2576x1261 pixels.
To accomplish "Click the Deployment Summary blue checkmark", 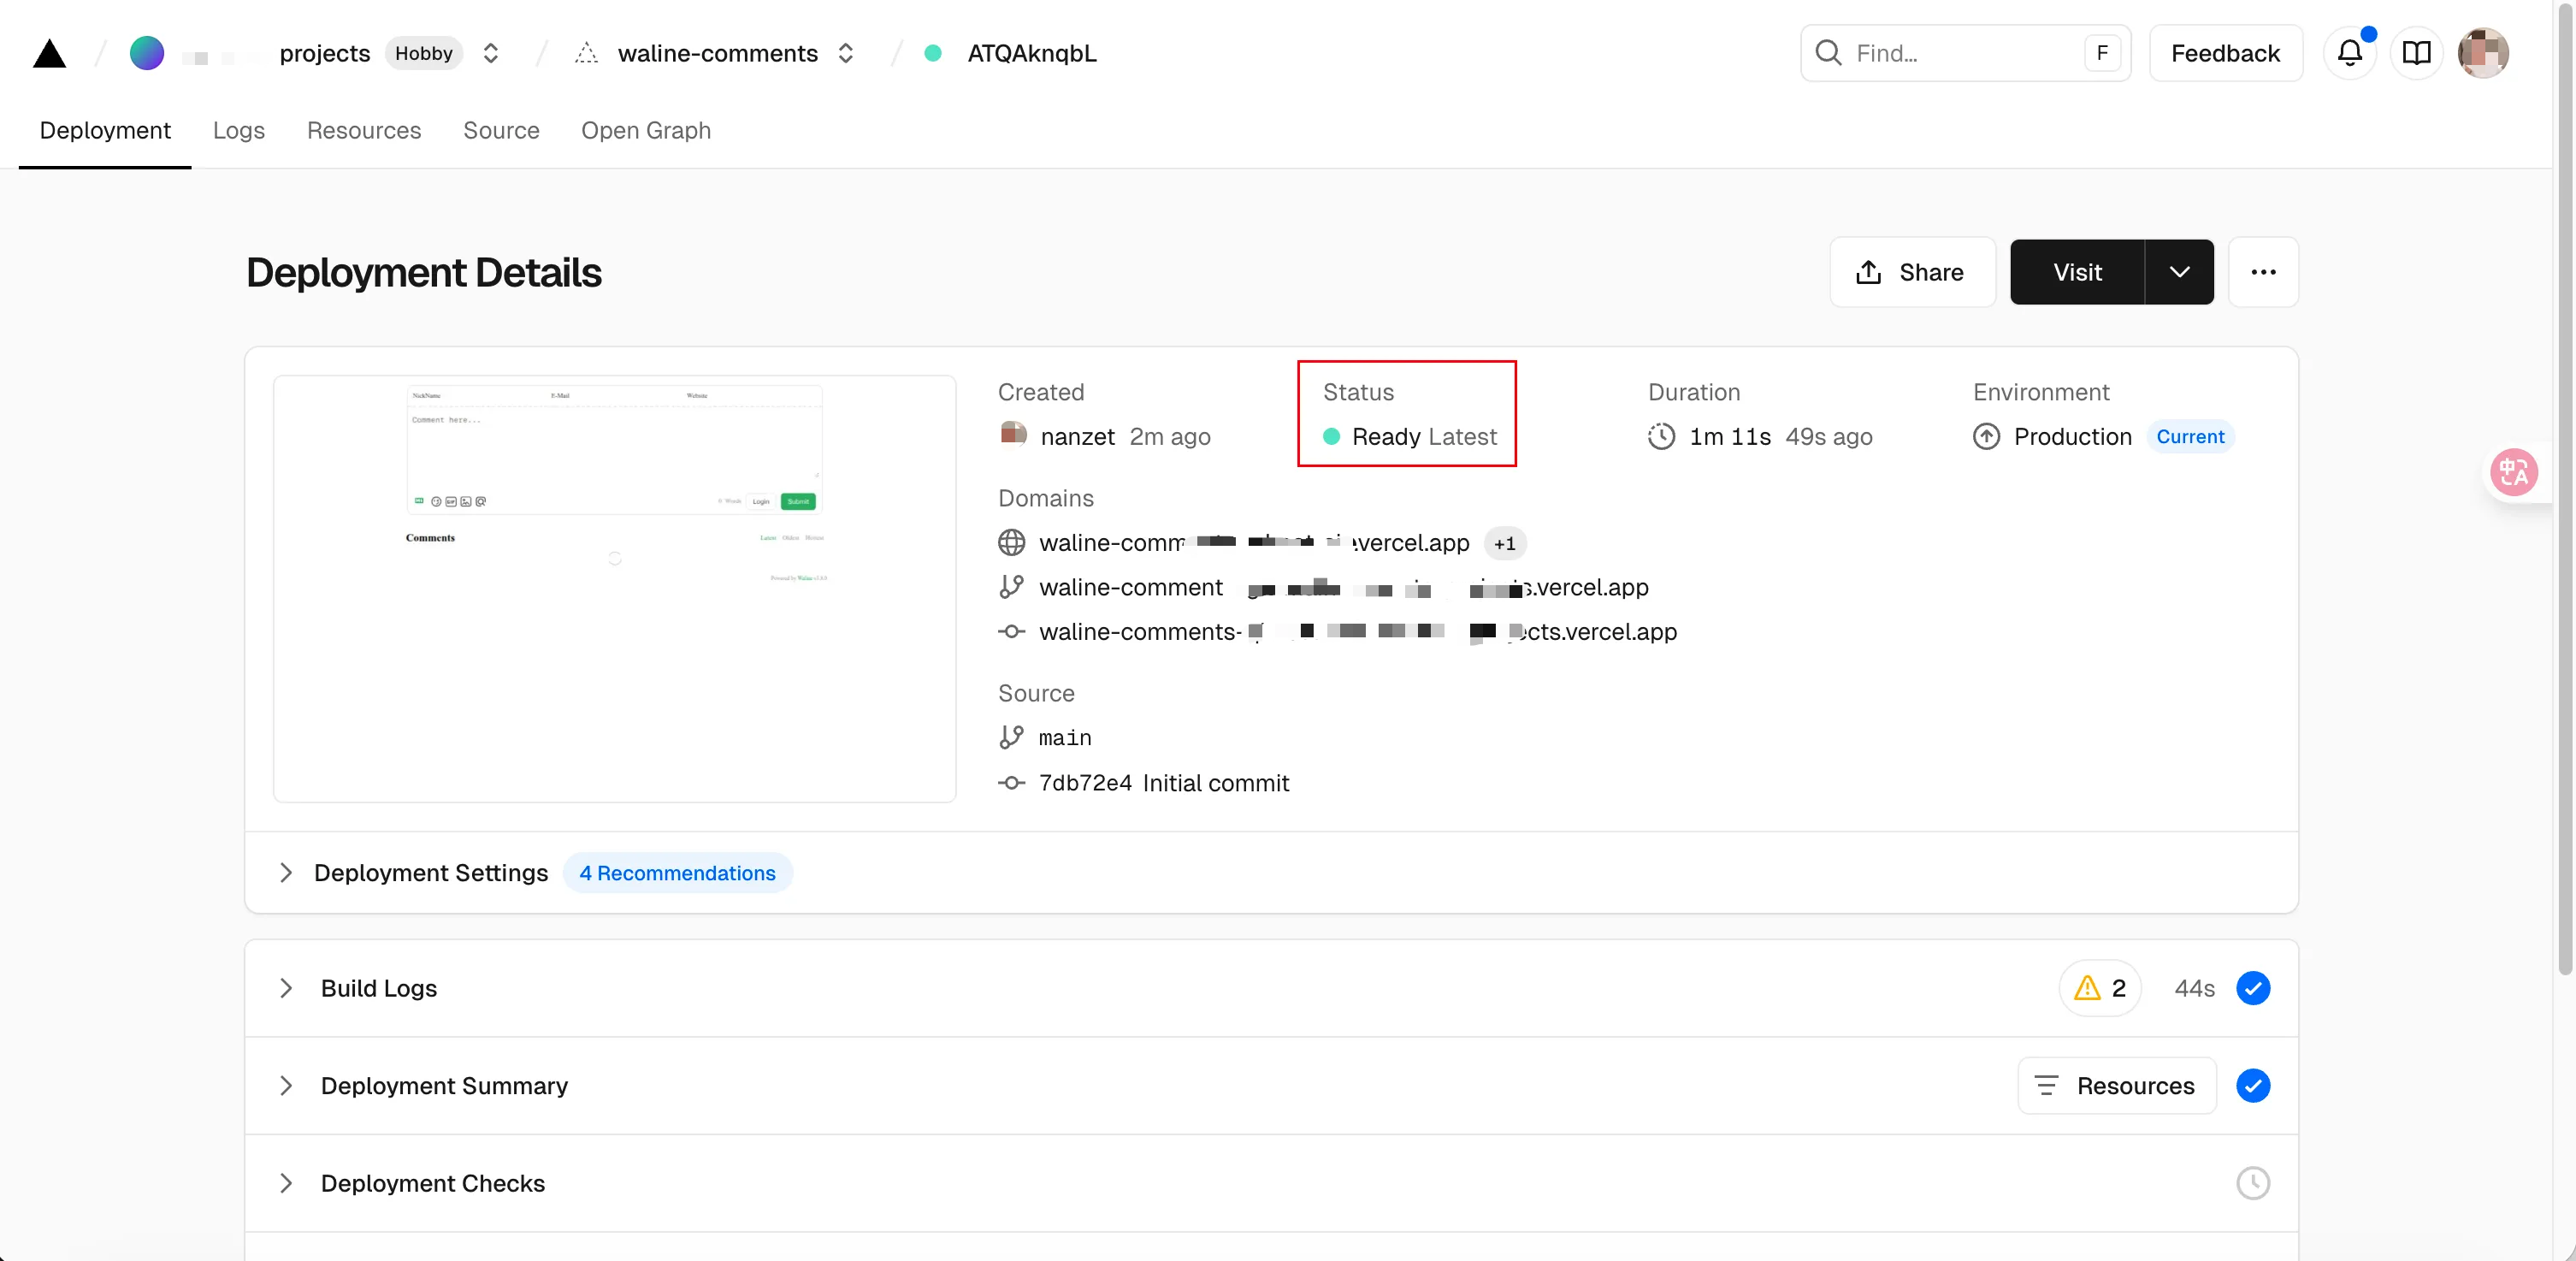I will [x=2252, y=1086].
